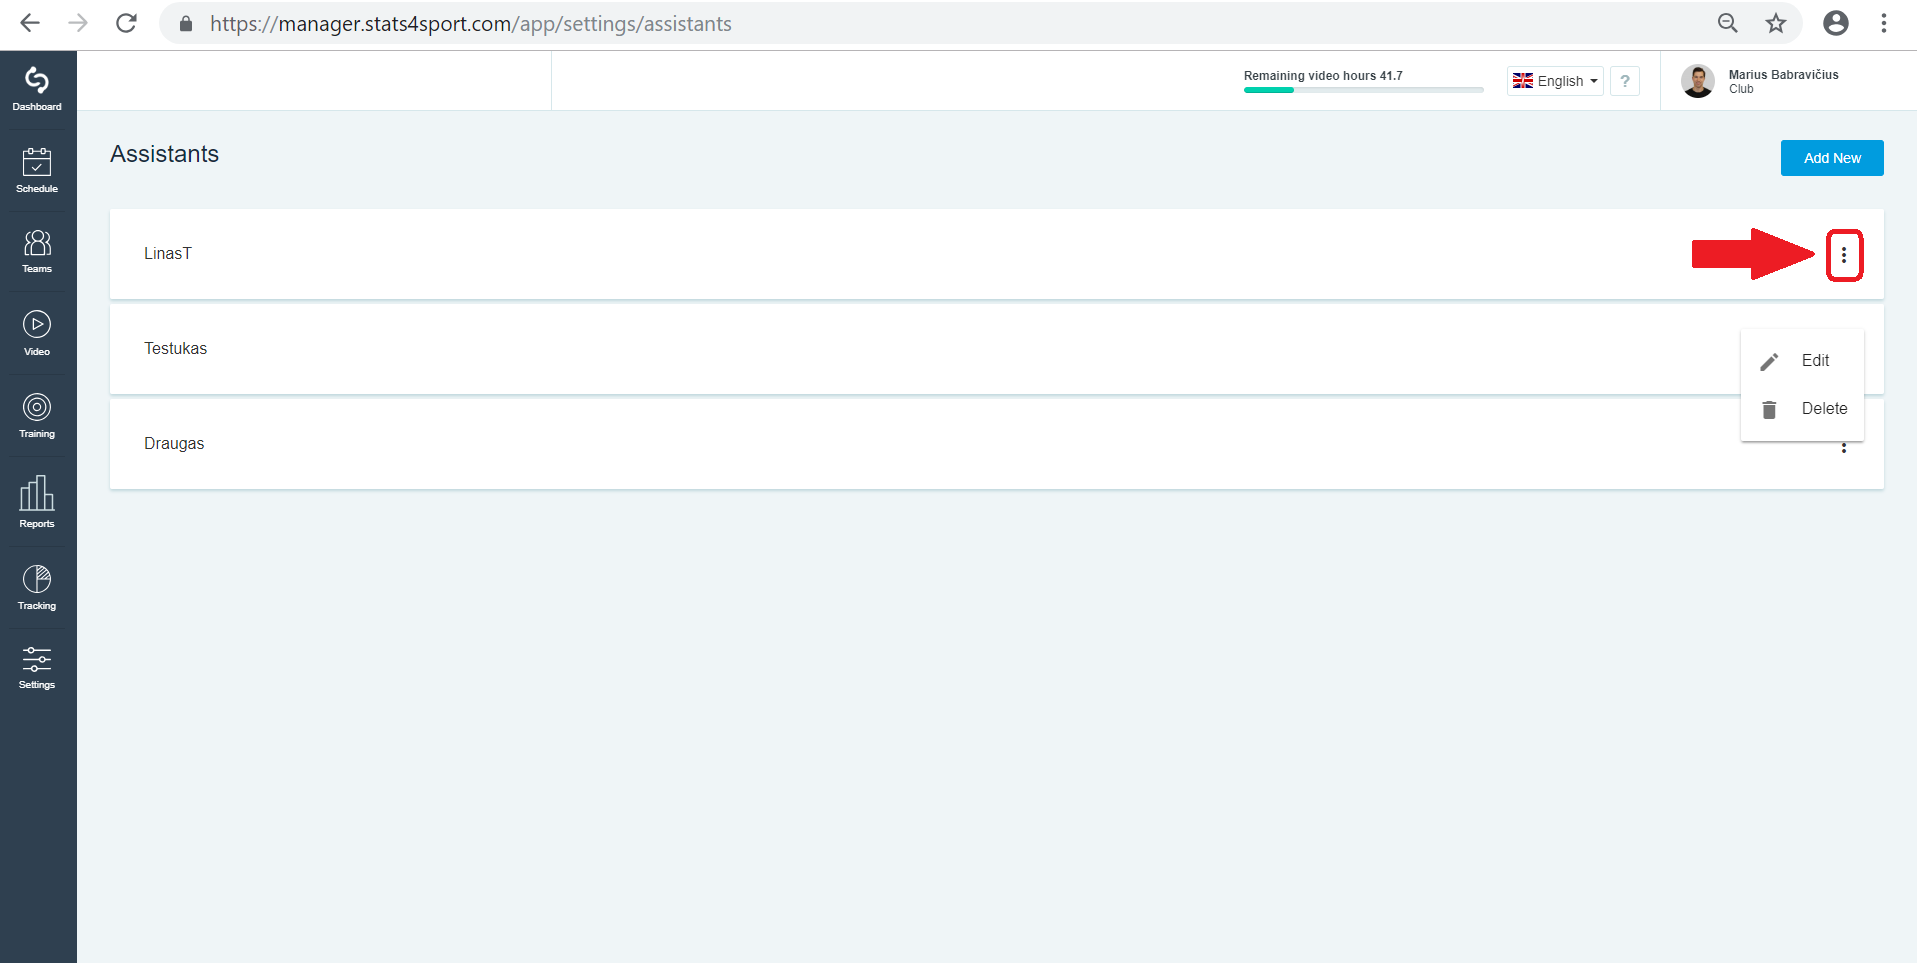
Task: Expand the English language dropdown
Action: point(1555,81)
